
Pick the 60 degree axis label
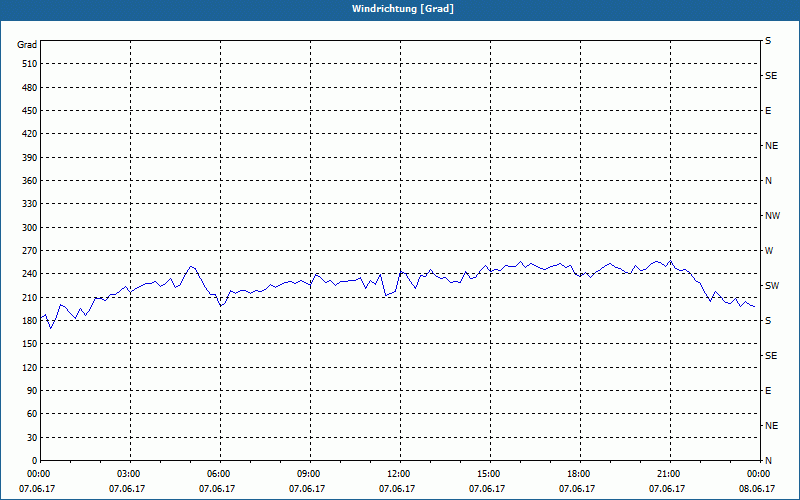[x=32, y=414]
